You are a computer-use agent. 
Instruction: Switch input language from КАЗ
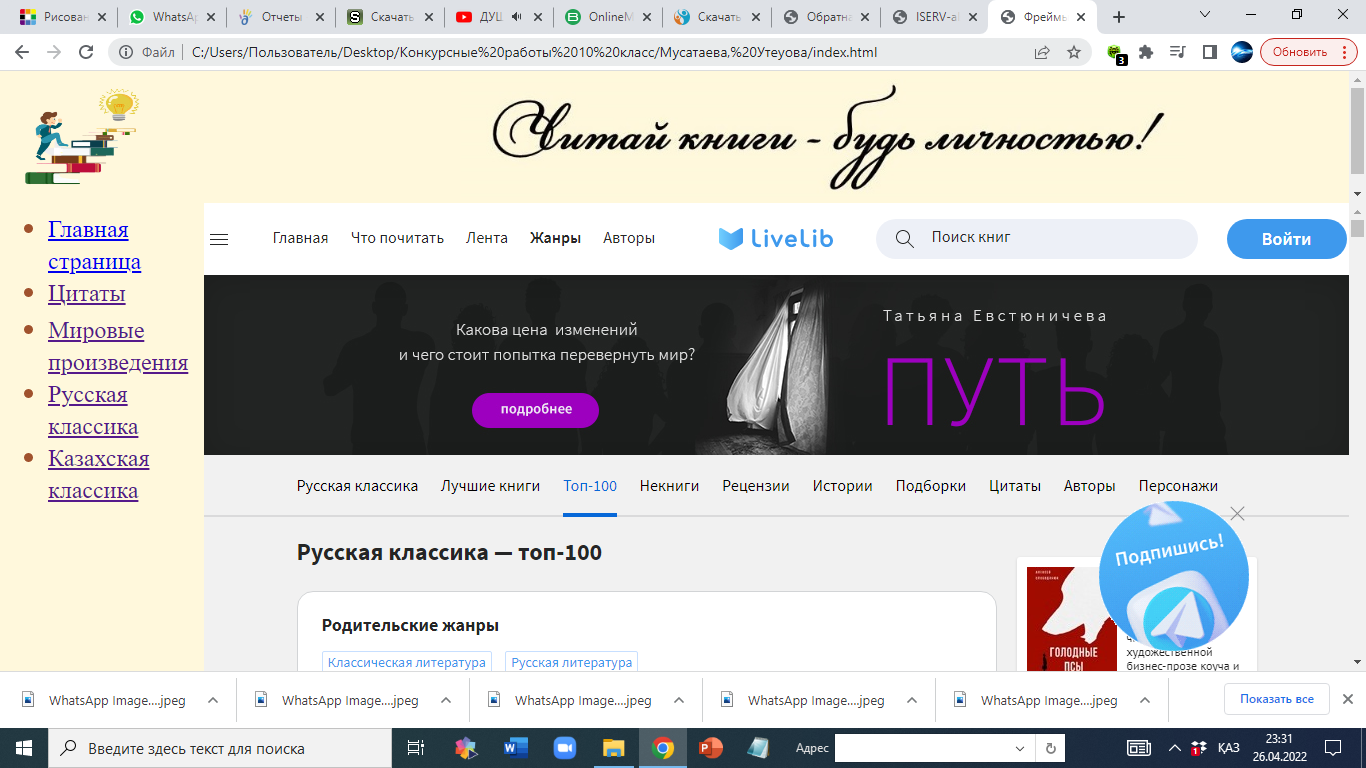coord(1229,747)
